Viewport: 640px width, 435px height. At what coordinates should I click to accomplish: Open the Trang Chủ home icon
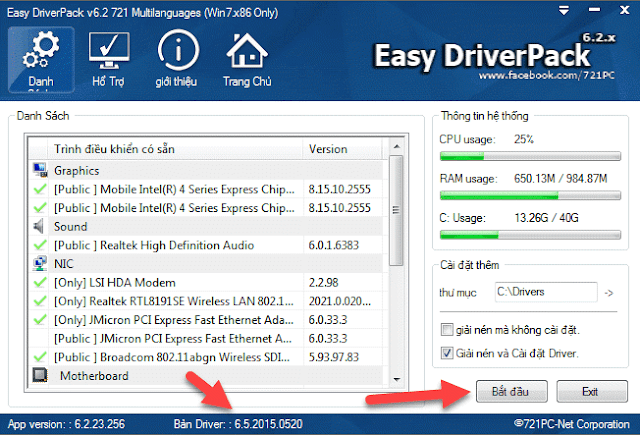[247, 60]
